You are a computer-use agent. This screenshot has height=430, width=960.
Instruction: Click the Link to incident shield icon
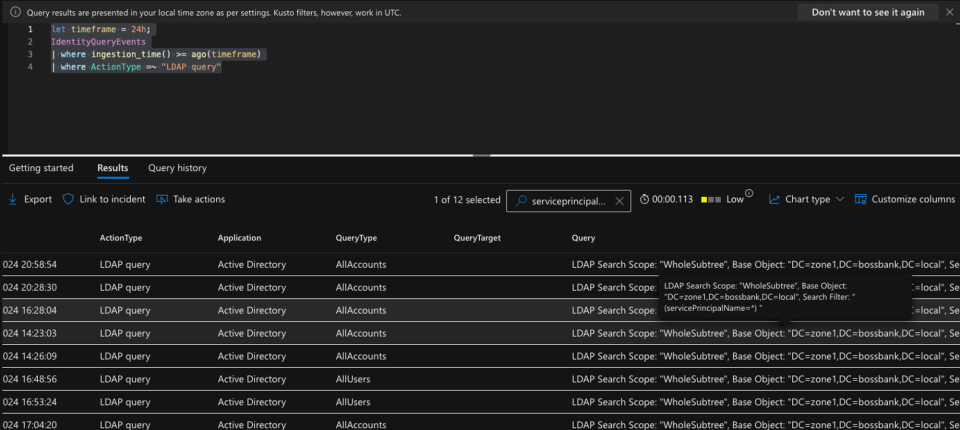pyautogui.click(x=69, y=199)
